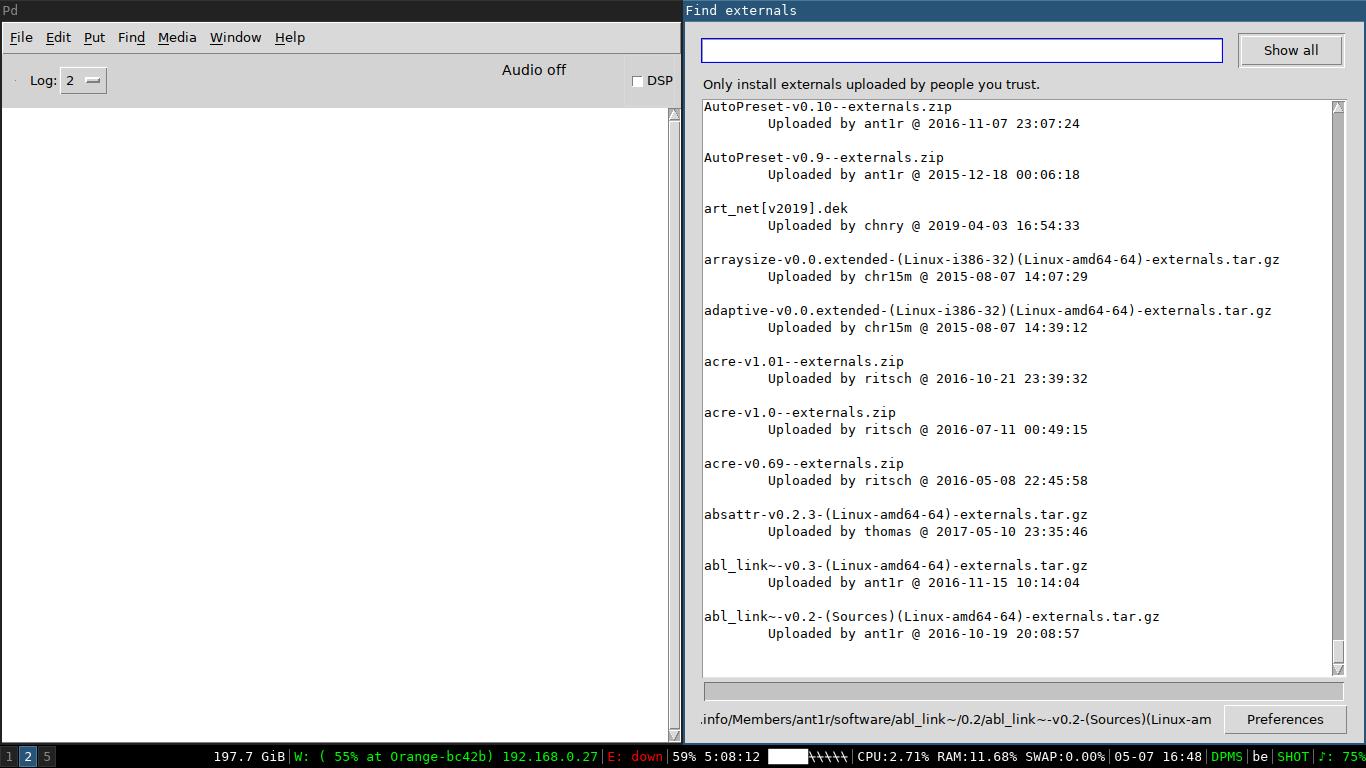Click 'Uploaded by thomas @ 2017-05-10' line
This screenshot has width=1366, height=768.
click(928, 532)
